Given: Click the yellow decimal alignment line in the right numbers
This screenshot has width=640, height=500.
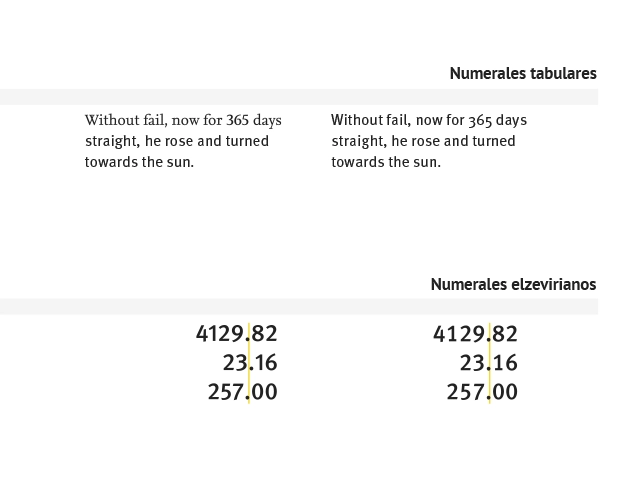Looking at the screenshot, I should [489, 362].
